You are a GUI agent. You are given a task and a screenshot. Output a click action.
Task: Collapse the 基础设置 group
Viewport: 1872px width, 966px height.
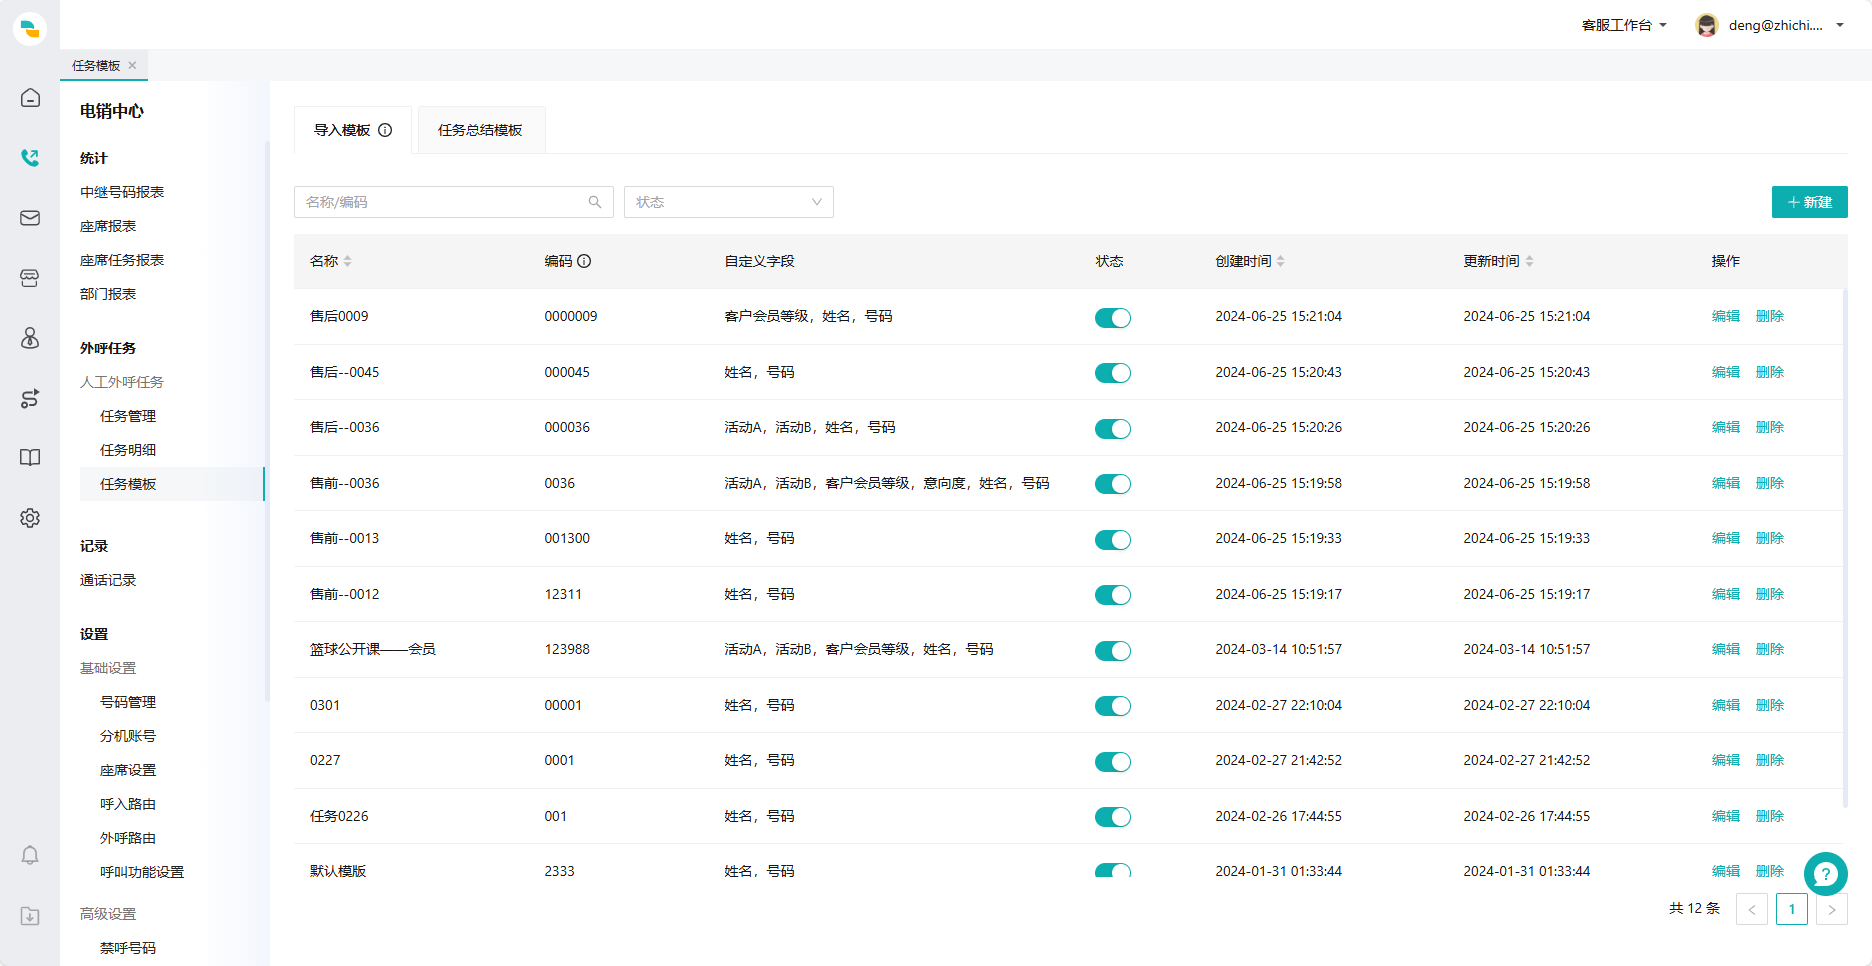pos(108,668)
